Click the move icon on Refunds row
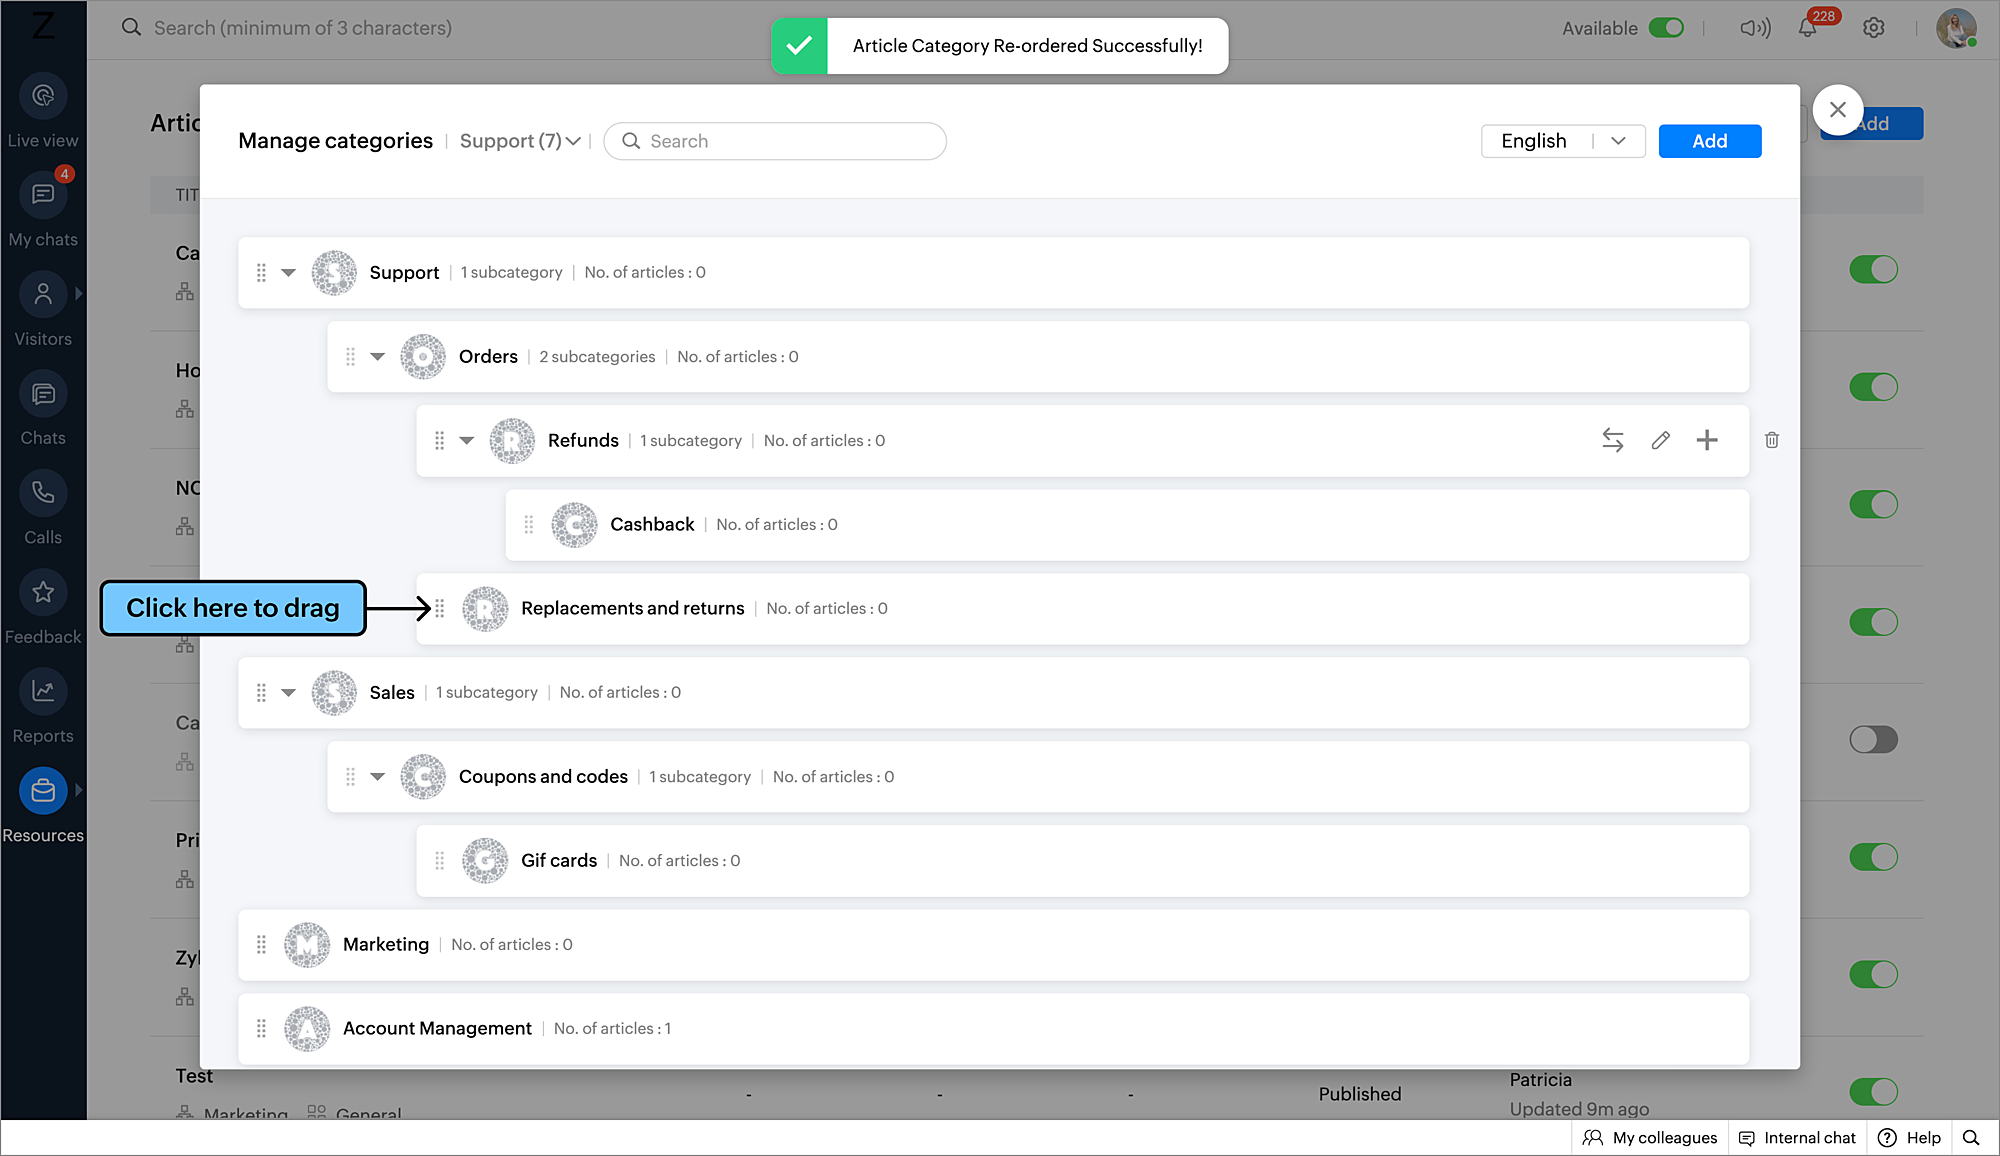This screenshot has width=2000, height=1156. [x=1612, y=440]
